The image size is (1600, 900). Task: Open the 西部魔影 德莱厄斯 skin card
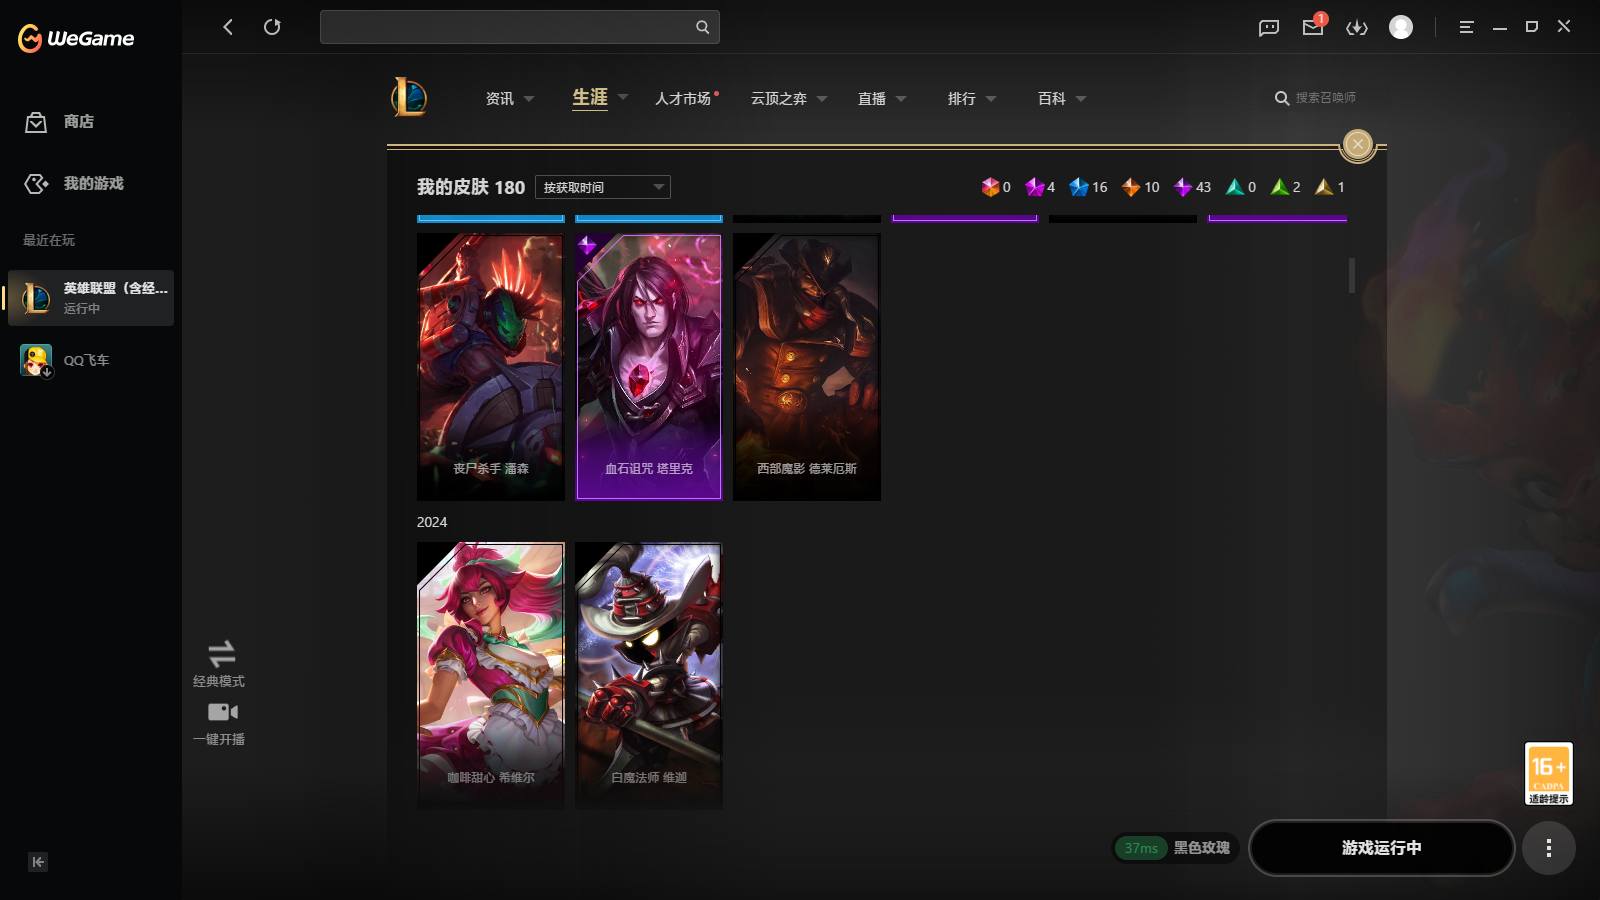click(807, 367)
